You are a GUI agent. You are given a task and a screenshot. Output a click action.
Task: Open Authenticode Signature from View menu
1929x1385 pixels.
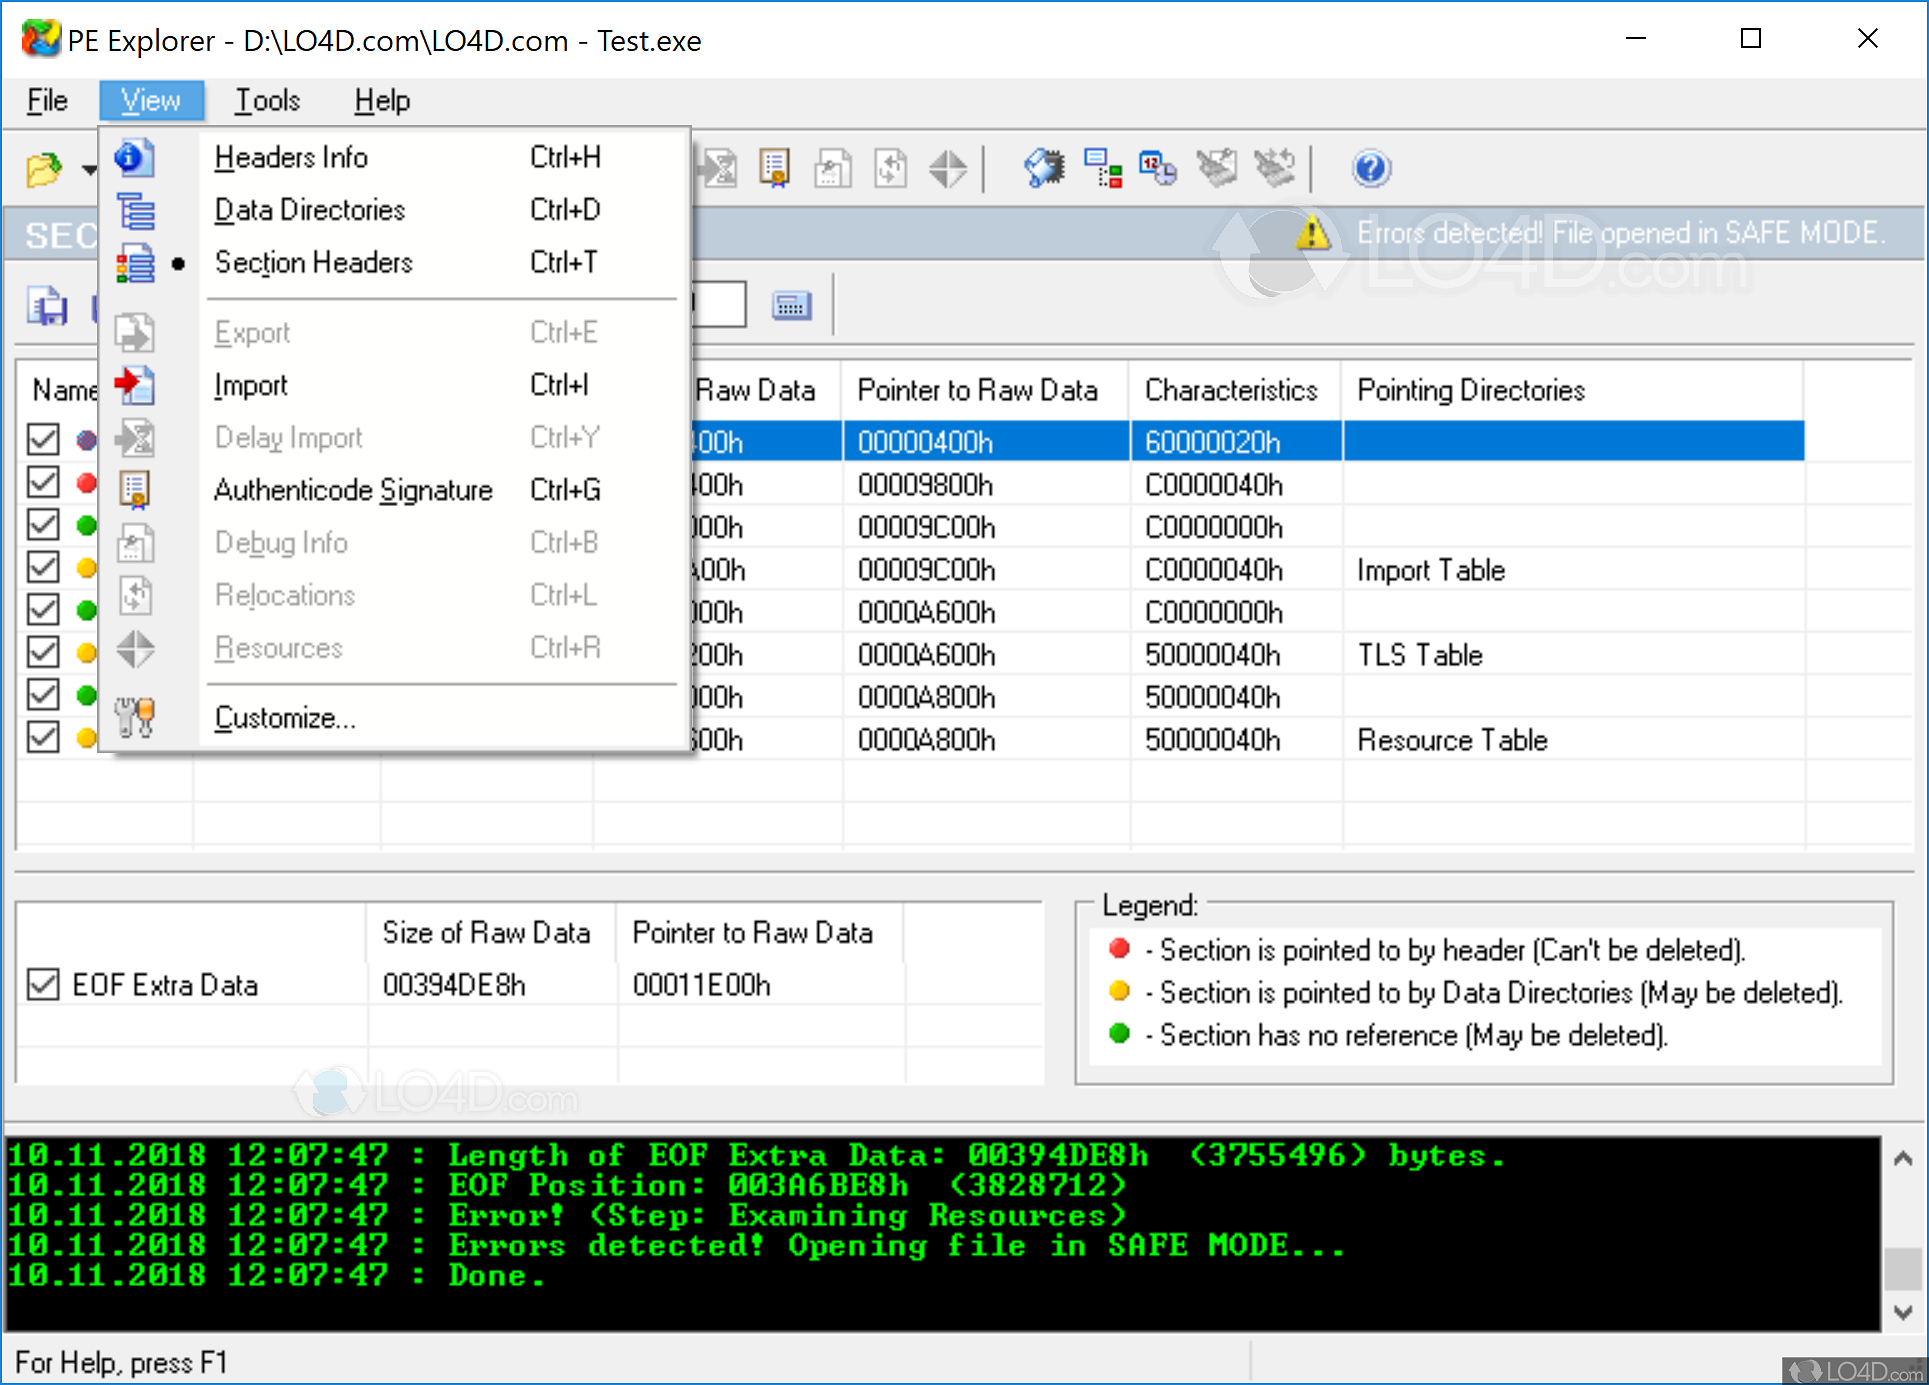(395, 490)
